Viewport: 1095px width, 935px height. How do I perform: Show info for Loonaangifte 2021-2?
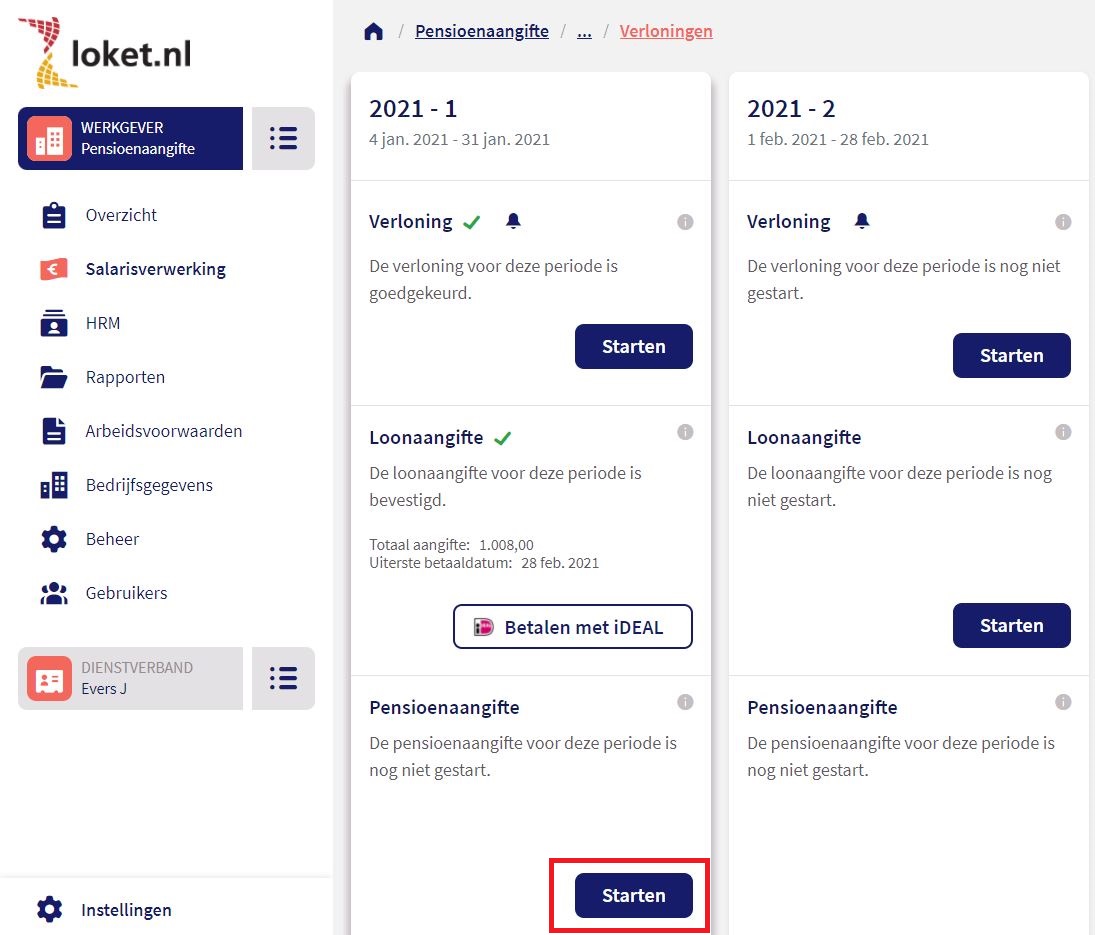pos(1063,432)
